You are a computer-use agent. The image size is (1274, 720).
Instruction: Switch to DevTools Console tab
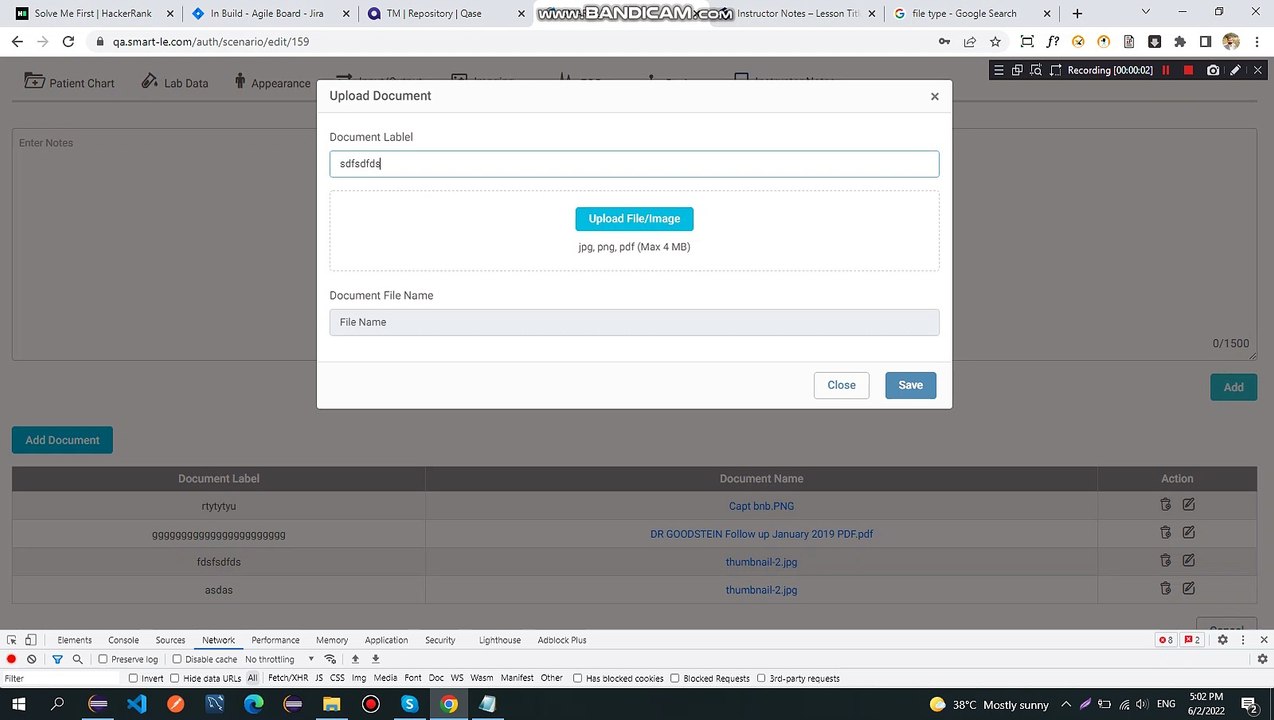click(123, 640)
